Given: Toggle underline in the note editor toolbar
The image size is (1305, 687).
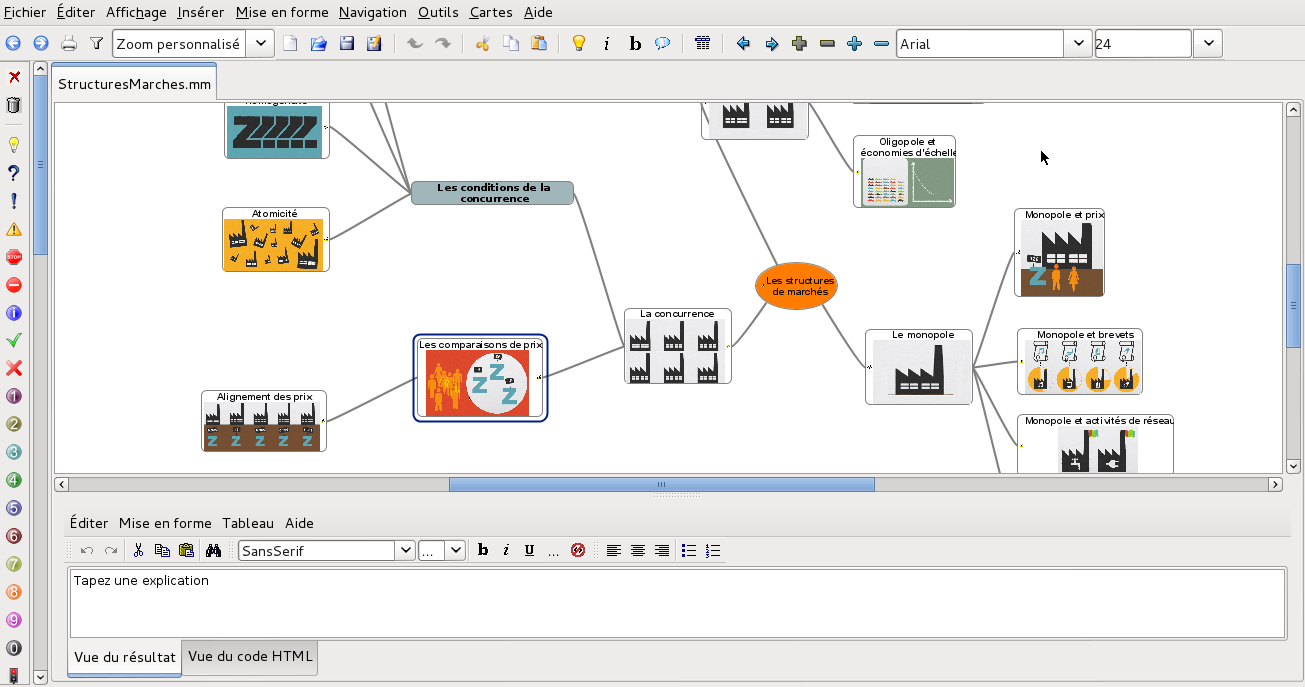Looking at the screenshot, I should 529,550.
